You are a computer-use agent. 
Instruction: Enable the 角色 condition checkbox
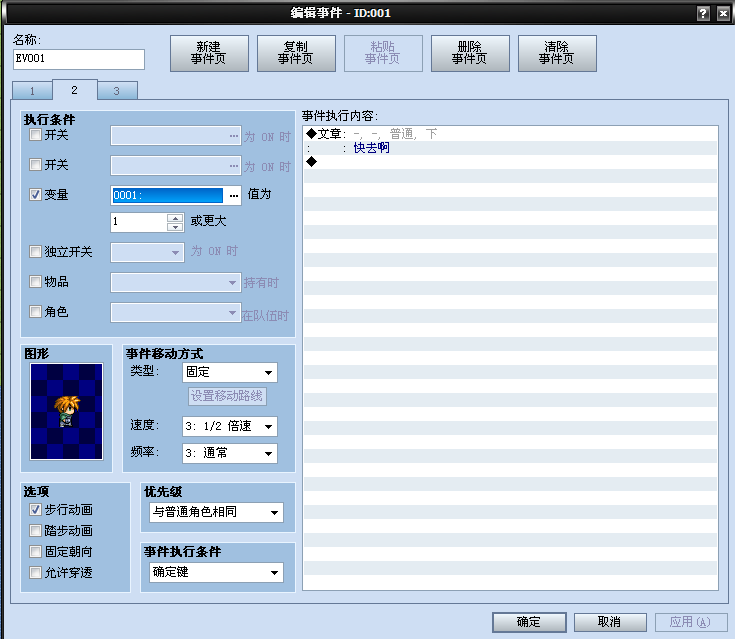[x=35, y=311]
